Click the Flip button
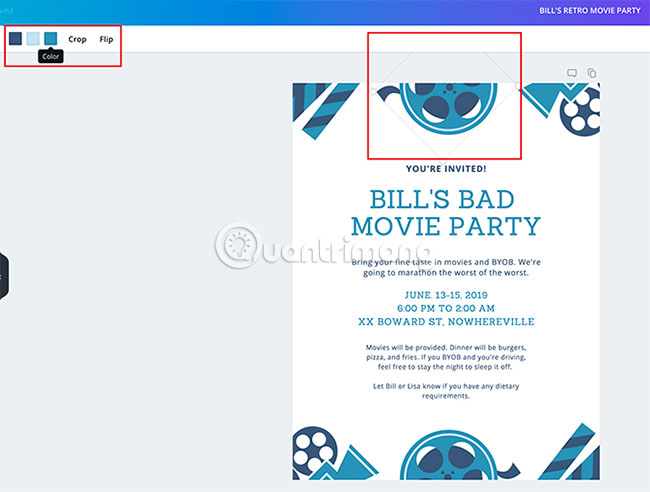The width and height of the screenshot is (650, 492). 106,39
